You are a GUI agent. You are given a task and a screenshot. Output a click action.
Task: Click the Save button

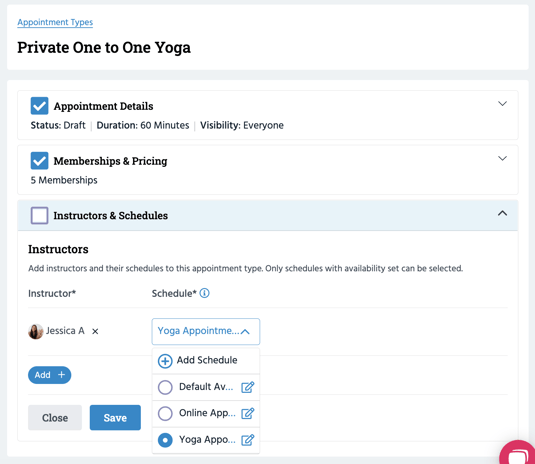point(115,418)
